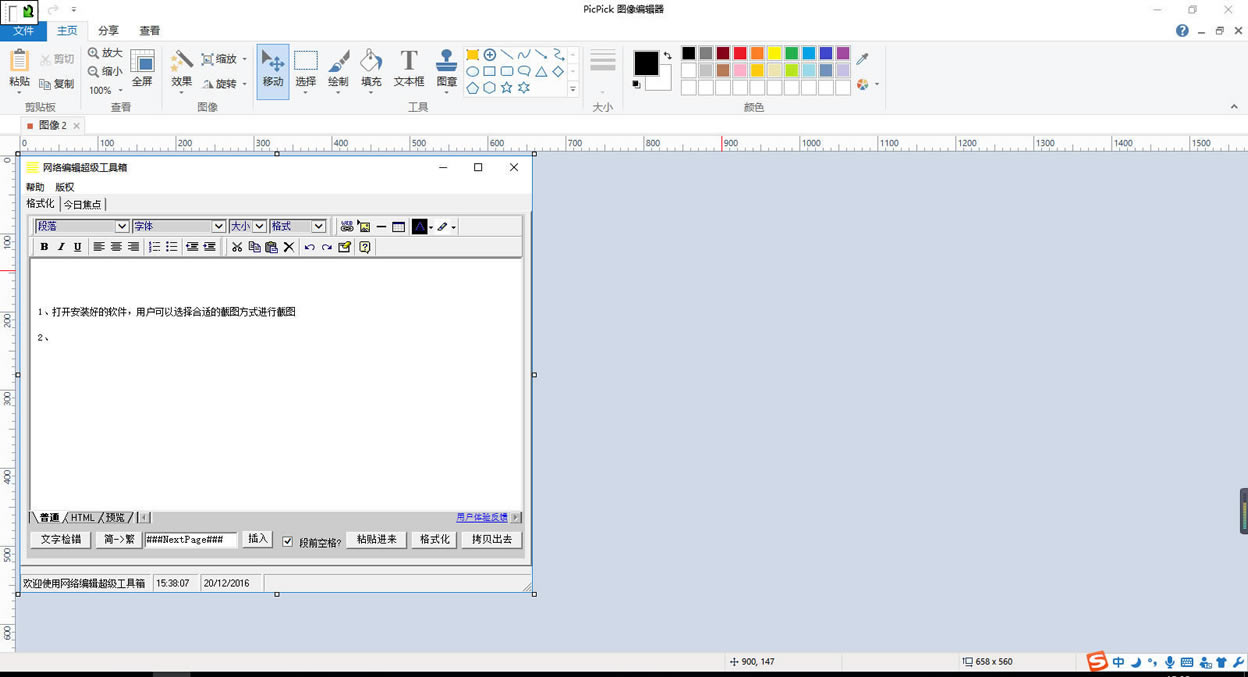
Task: Switch to the 分享 ribbon tab
Action: coord(108,31)
